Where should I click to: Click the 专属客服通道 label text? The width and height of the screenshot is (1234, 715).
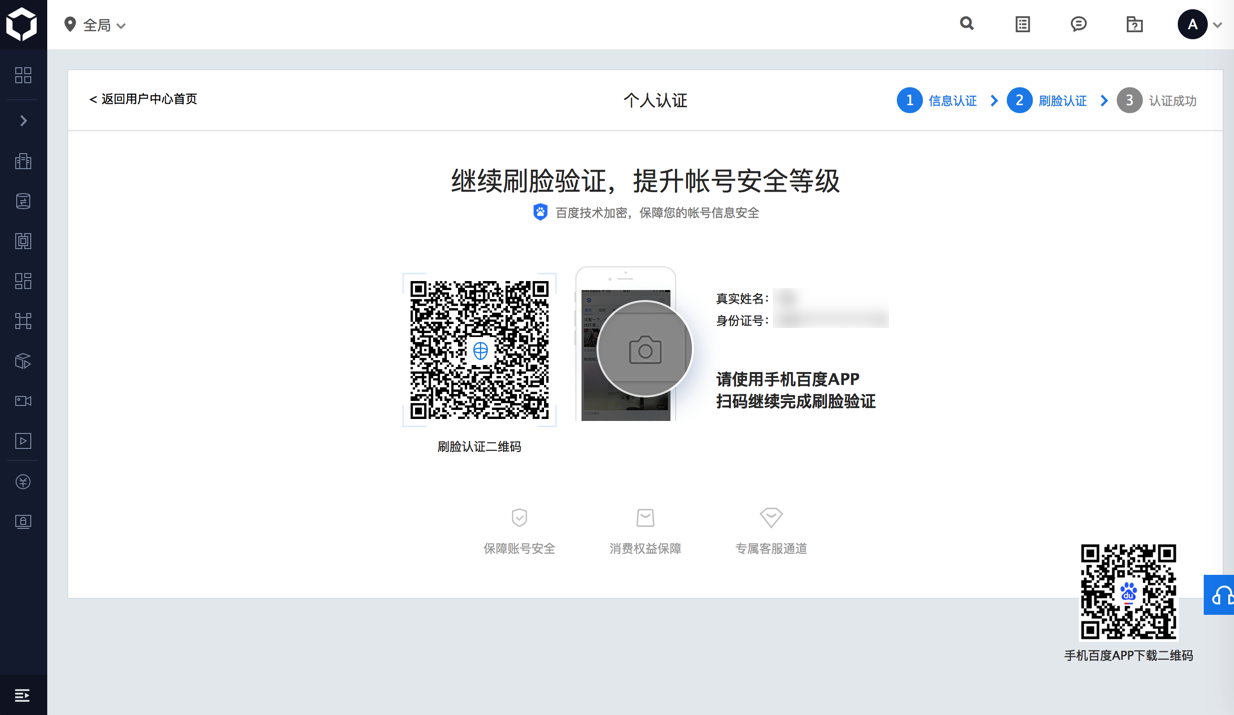[x=771, y=548]
